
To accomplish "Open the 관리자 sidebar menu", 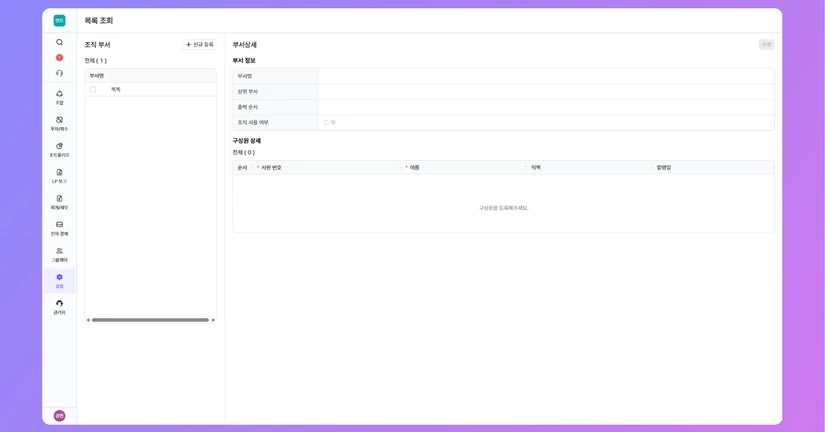I will [59, 307].
